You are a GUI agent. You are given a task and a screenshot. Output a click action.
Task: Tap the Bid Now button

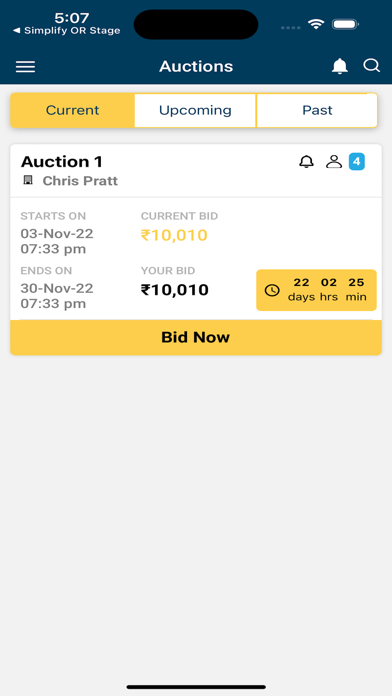[196, 337]
